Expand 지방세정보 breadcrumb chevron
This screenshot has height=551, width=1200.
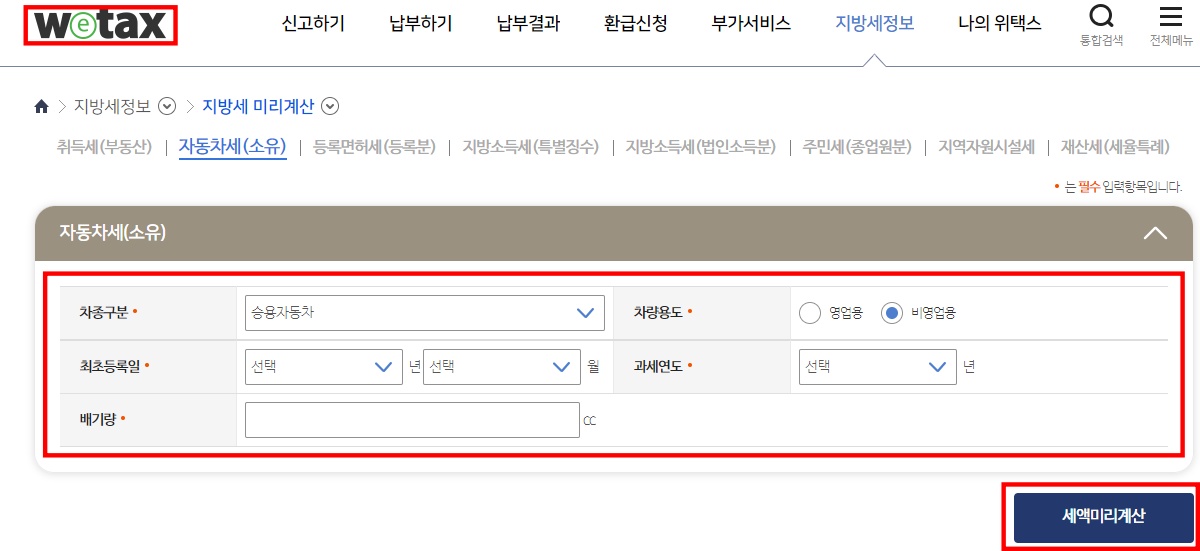pos(168,106)
